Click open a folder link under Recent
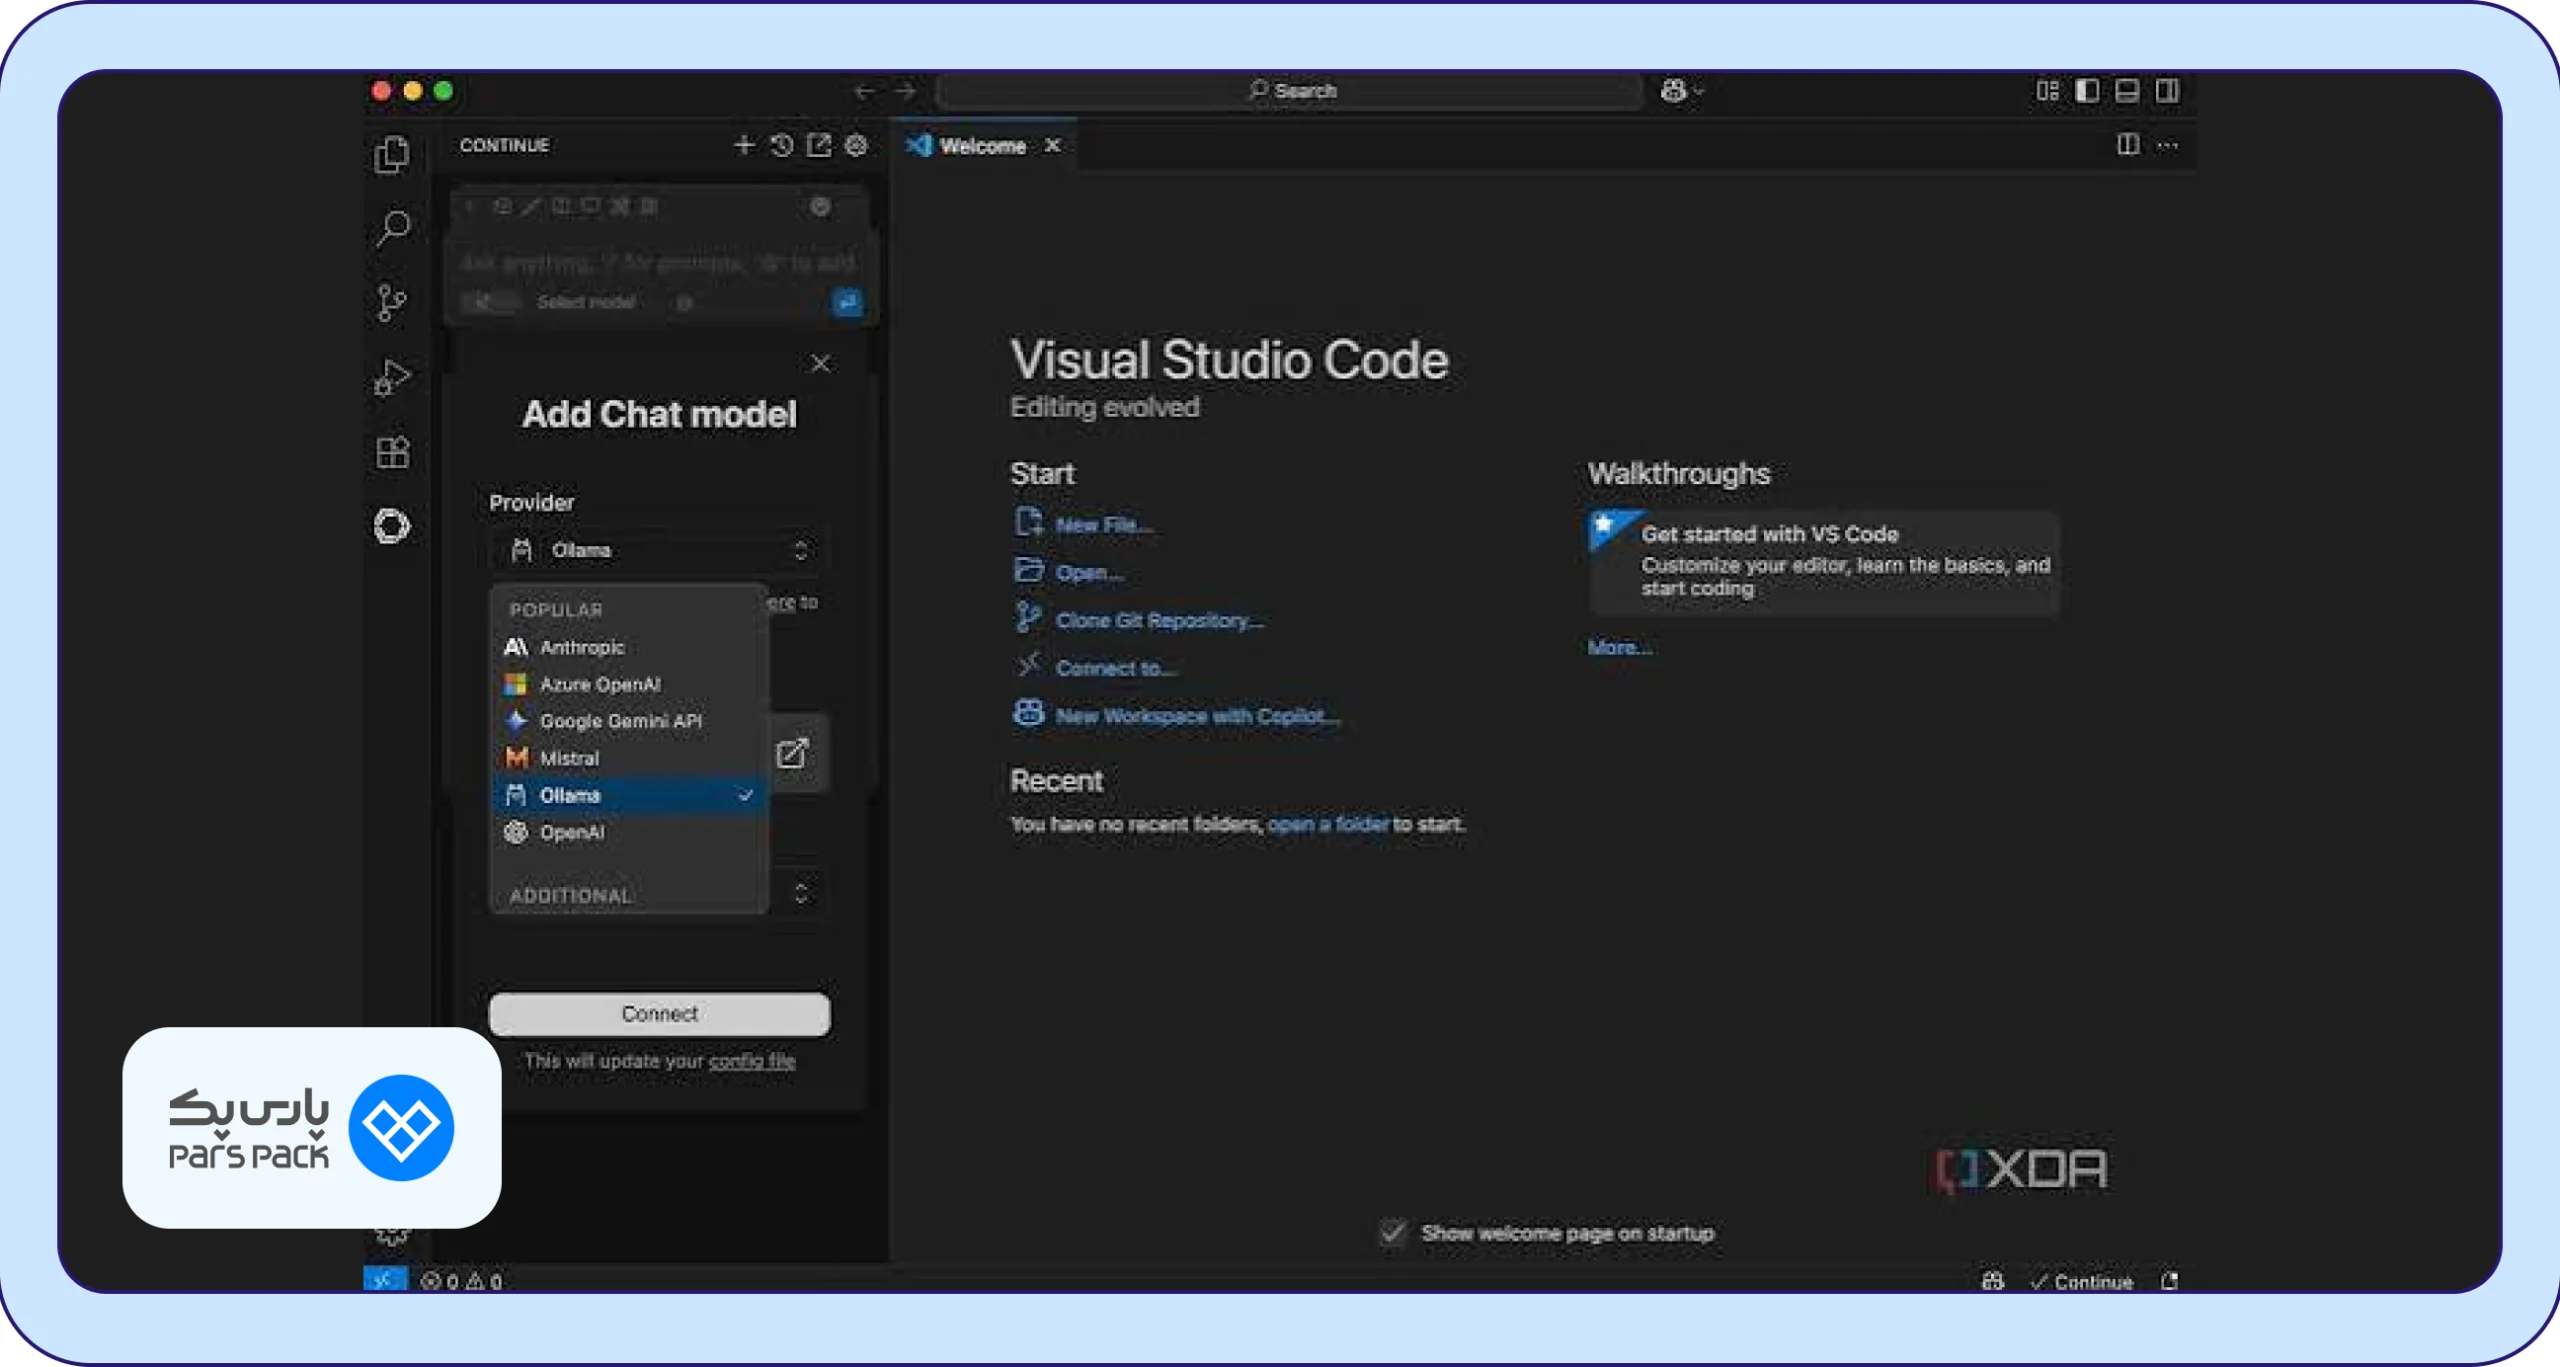Viewport: 2560px width, 1367px height. pos(1328,824)
